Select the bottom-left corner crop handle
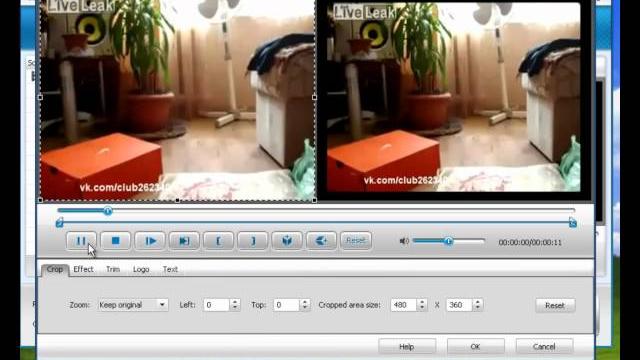640x360 pixels. [x=40, y=200]
